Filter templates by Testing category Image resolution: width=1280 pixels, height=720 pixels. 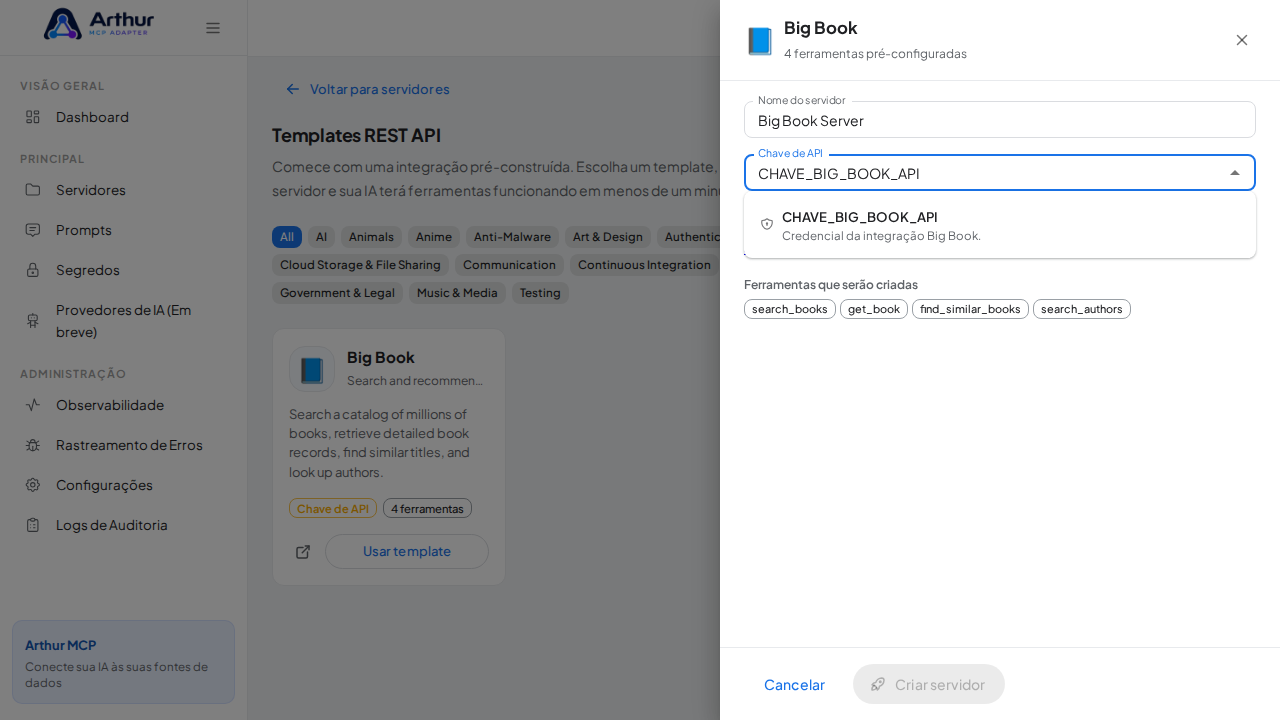540,293
